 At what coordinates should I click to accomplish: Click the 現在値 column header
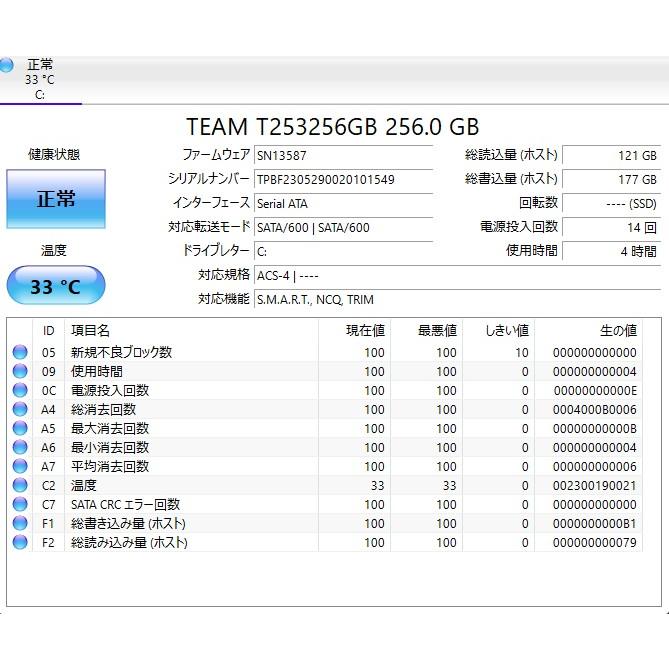(x=355, y=331)
